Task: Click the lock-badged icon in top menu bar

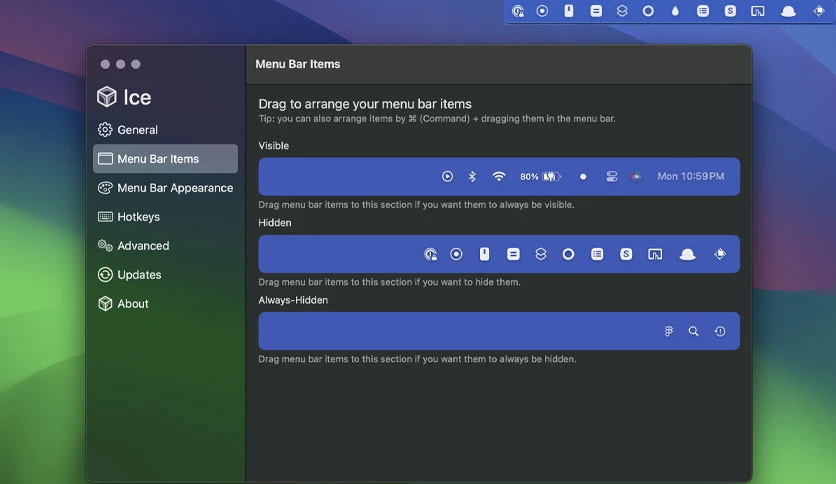Action: click(x=518, y=11)
